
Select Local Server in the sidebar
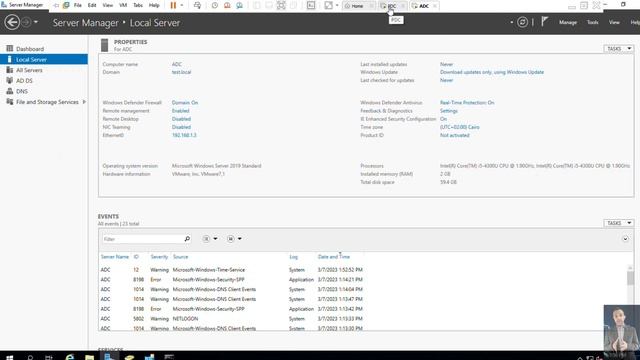point(44,59)
